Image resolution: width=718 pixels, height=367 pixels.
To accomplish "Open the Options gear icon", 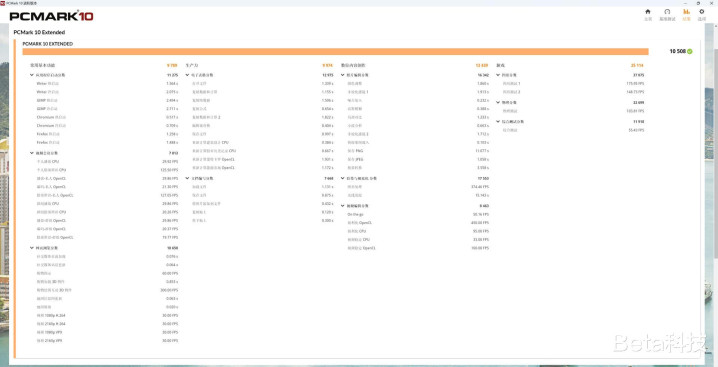I will 702,12.
